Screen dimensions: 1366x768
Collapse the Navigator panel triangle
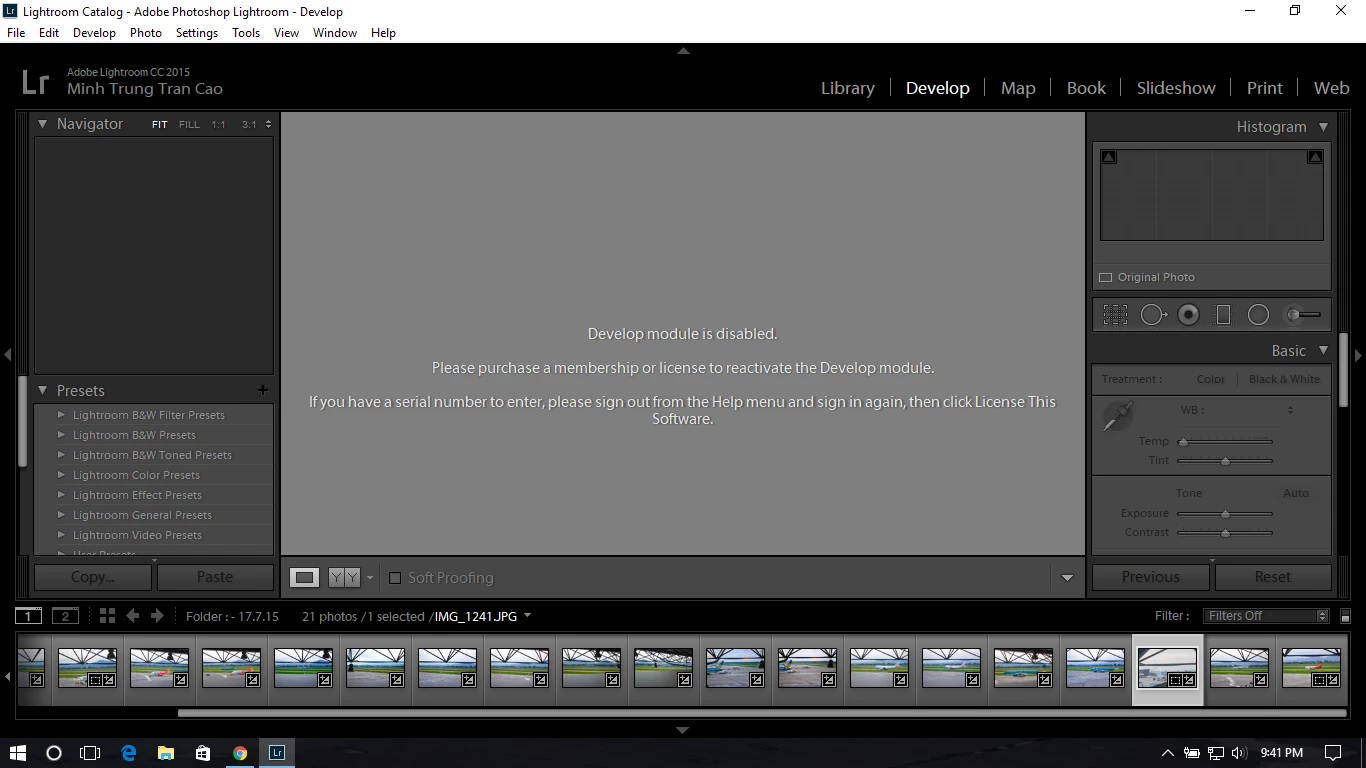click(x=43, y=124)
